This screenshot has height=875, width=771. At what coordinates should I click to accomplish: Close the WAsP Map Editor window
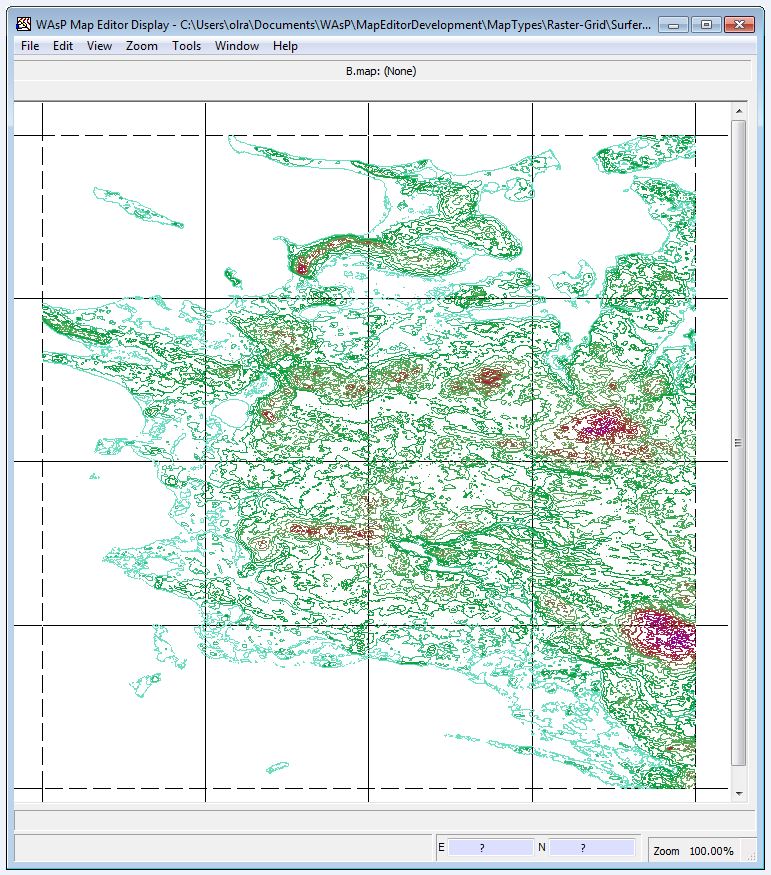[x=739, y=25]
